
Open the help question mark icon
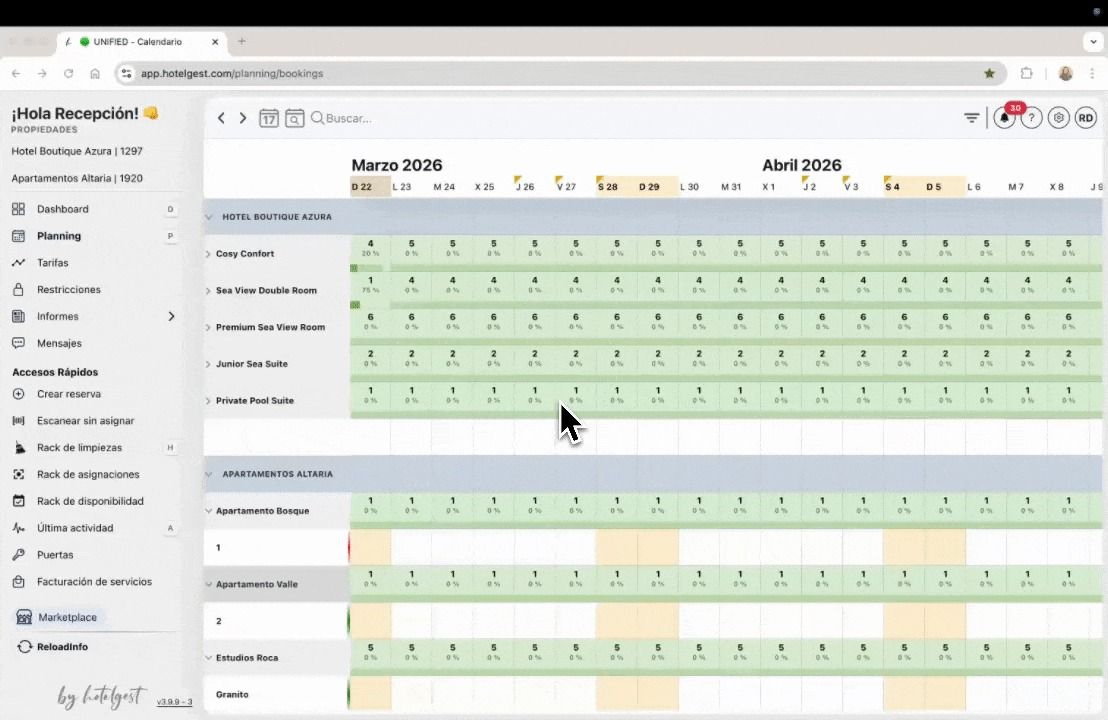click(x=1031, y=118)
